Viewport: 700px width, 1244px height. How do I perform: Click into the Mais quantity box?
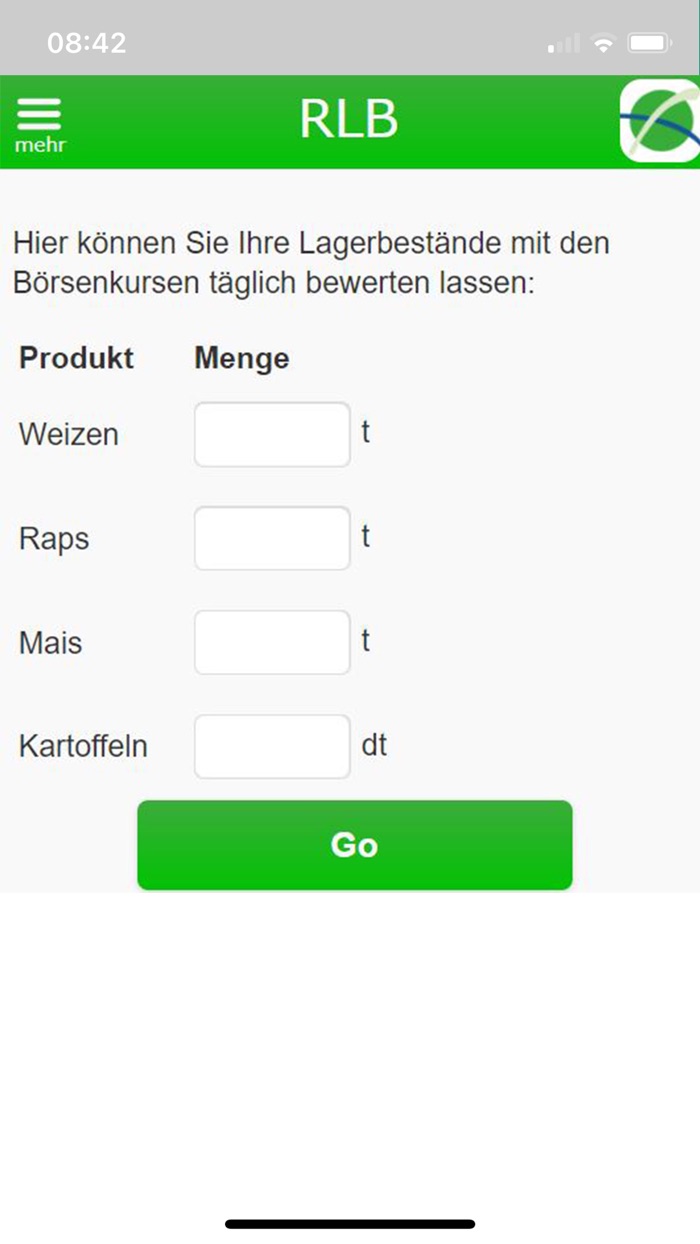coord(272,642)
